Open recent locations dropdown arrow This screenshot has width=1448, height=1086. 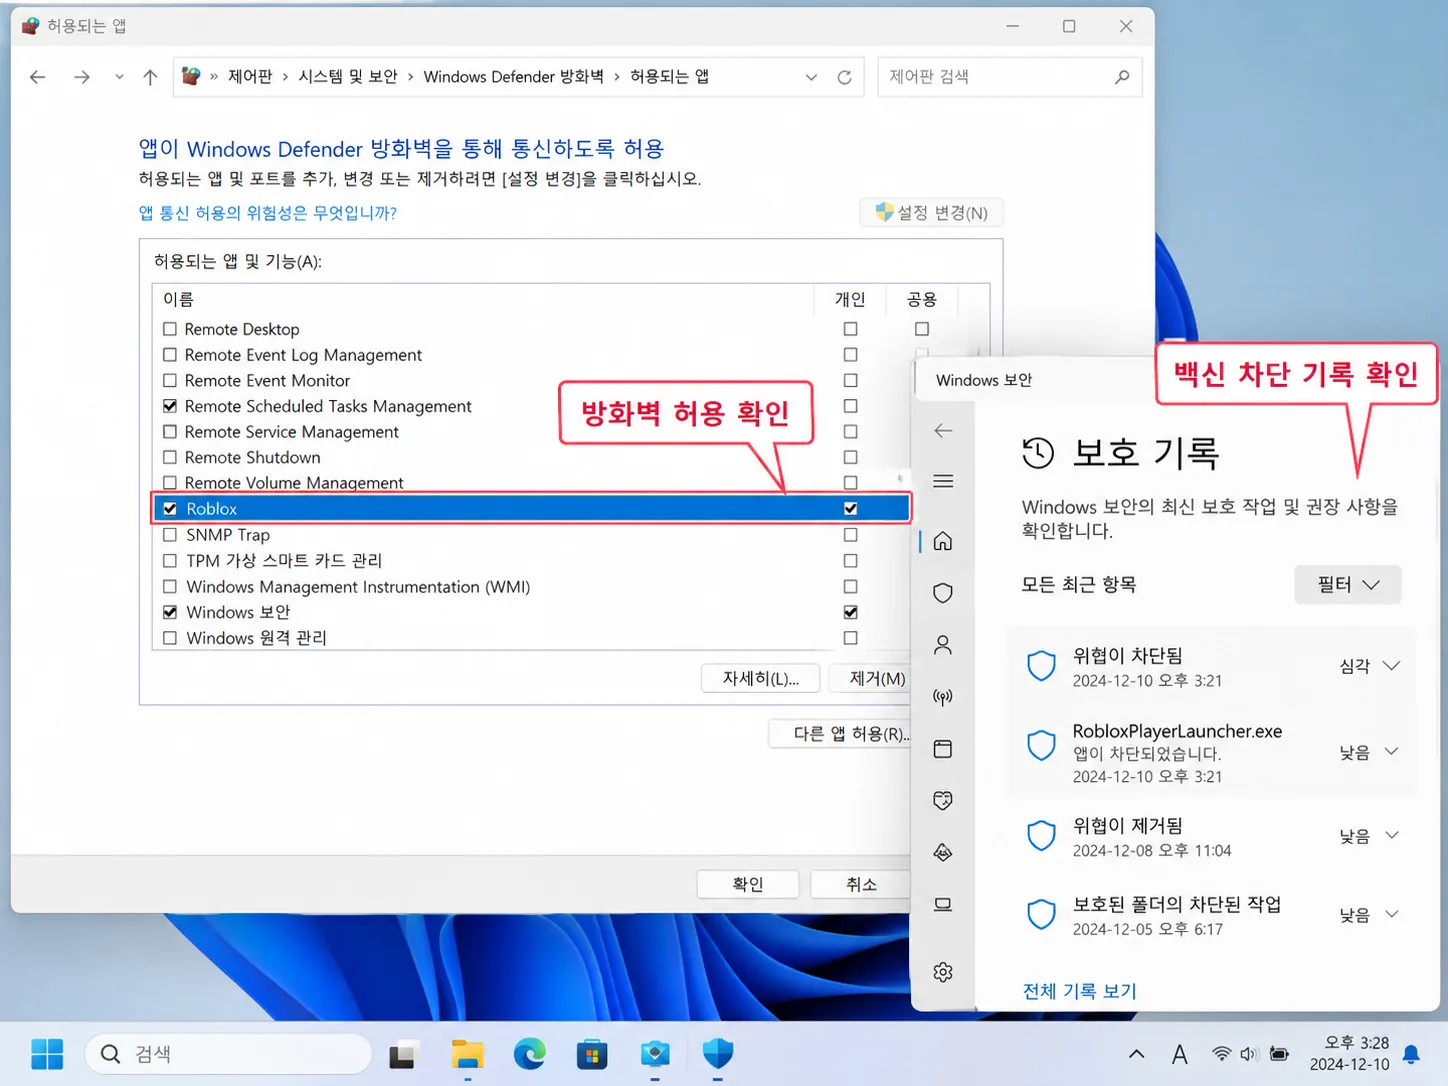pyautogui.click(x=119, y=77)
